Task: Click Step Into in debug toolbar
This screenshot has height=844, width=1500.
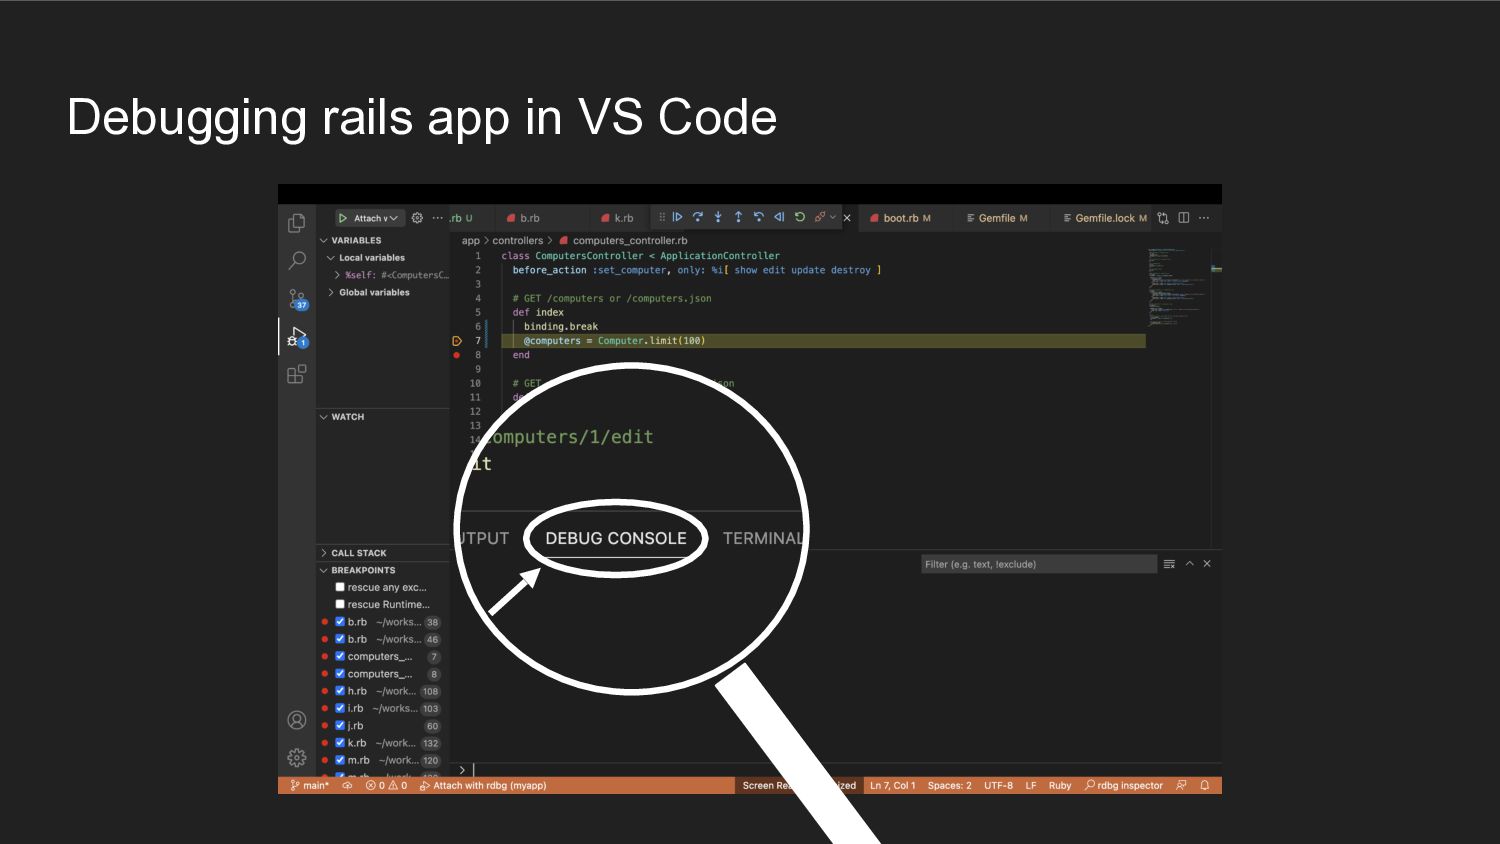Action: 718,217
